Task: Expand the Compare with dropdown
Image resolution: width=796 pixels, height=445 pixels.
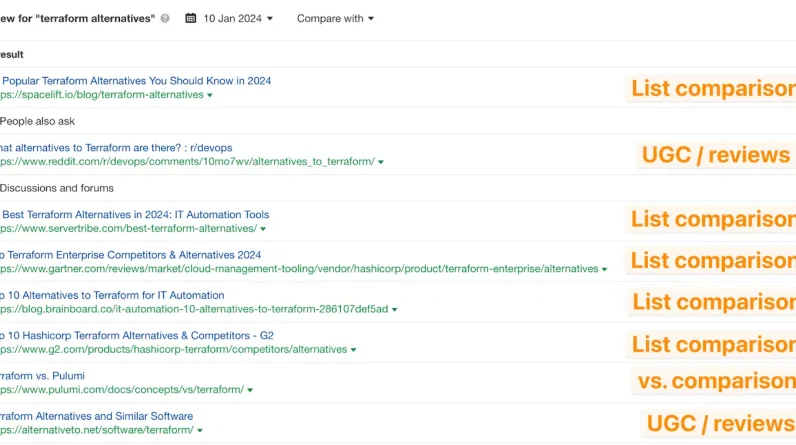Action: click(x=335, y=19)
